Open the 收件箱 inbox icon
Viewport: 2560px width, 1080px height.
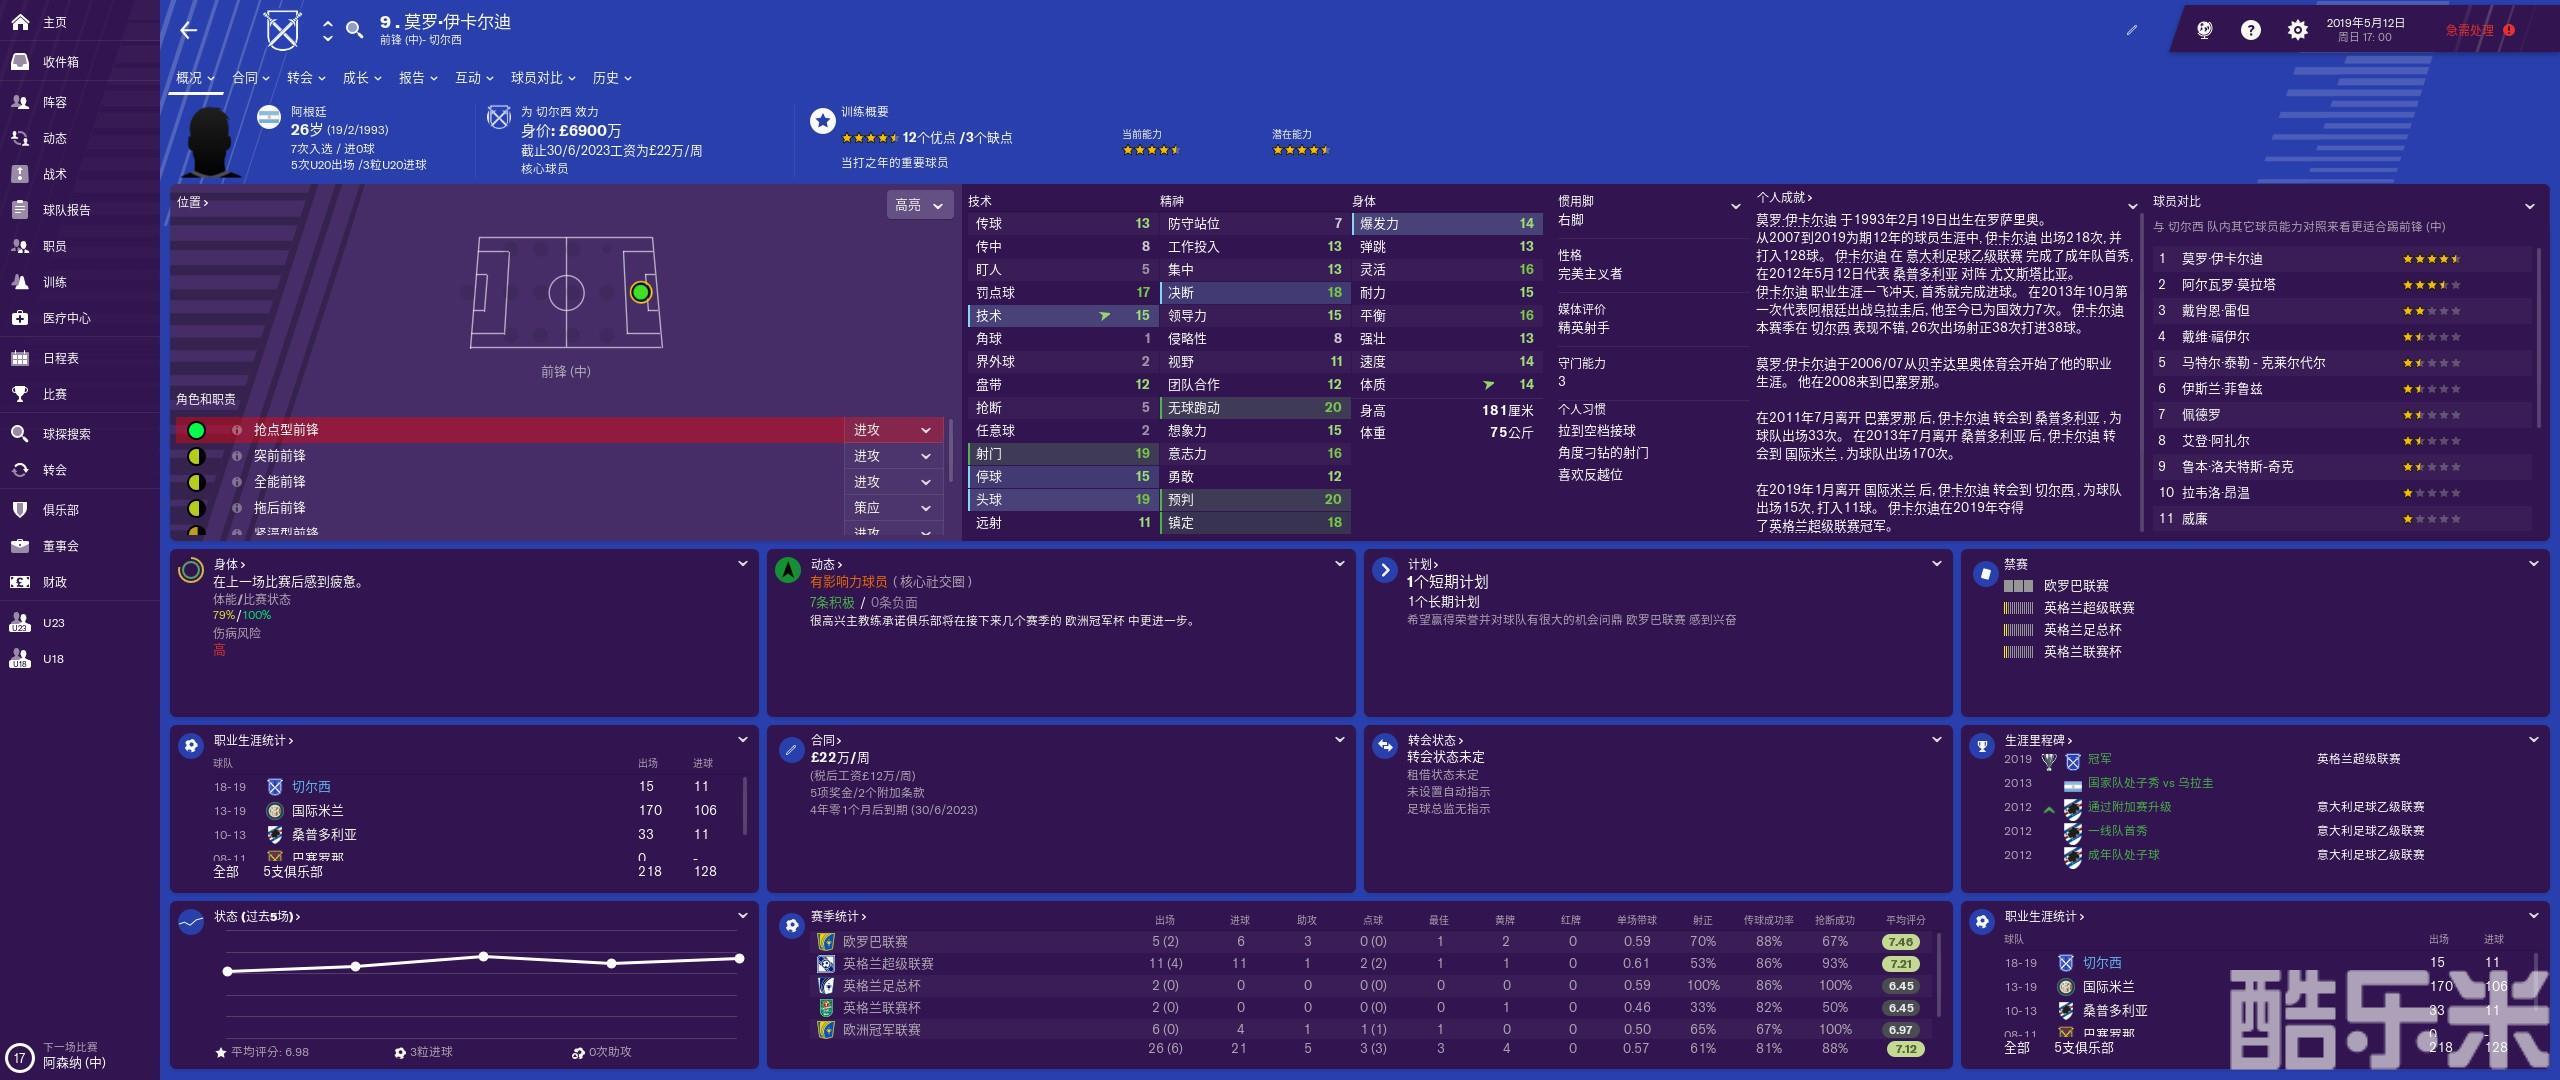tap(20, 61)
